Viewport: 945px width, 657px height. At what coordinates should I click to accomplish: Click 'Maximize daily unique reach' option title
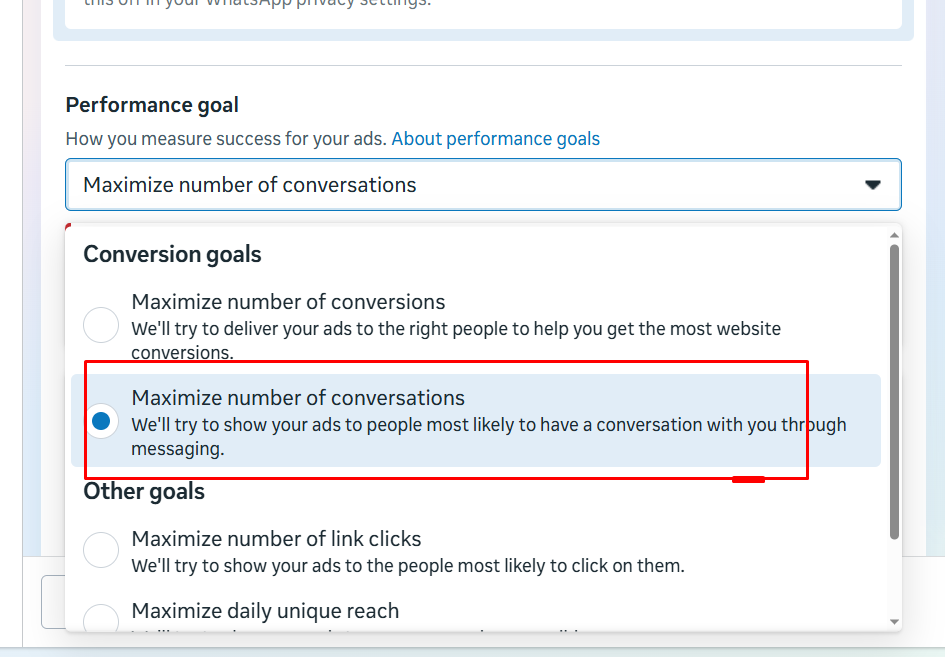point(265,611)
